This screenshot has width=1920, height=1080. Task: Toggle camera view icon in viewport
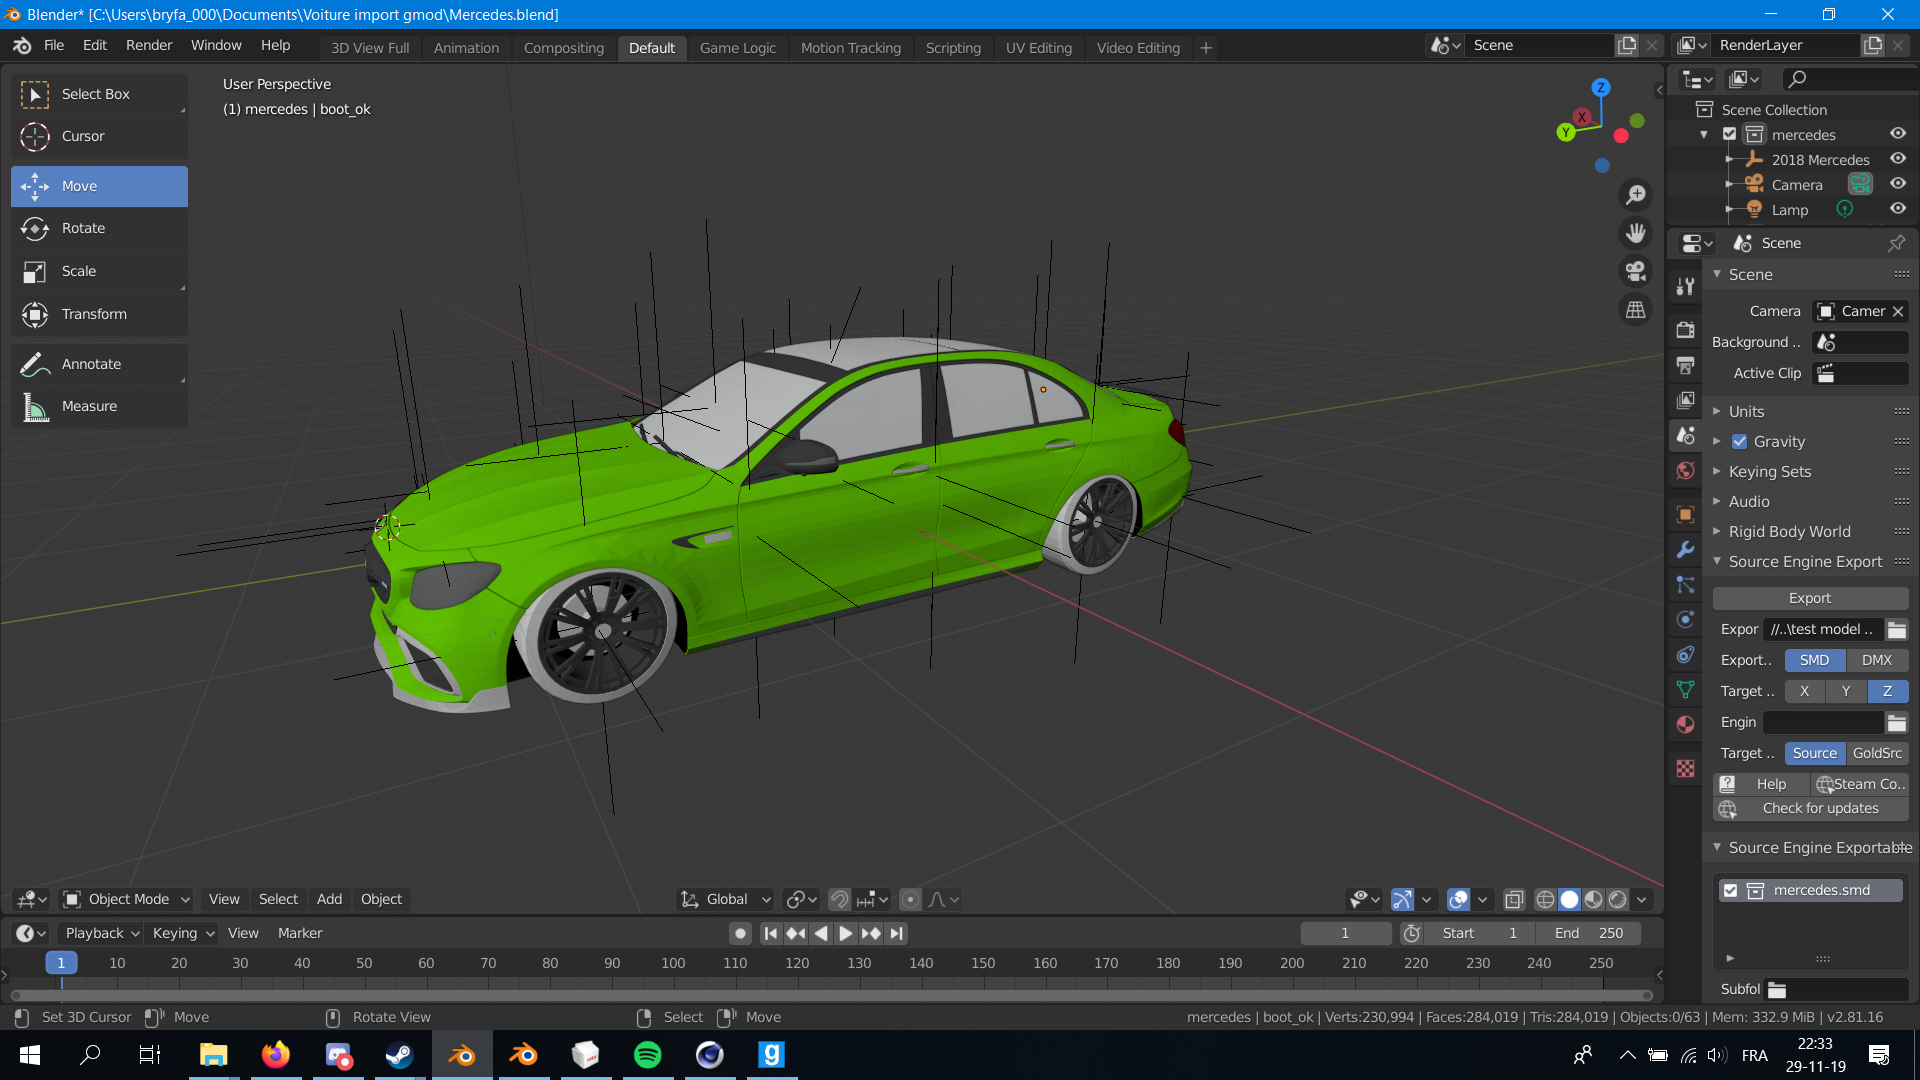[x=1636, y=271]
